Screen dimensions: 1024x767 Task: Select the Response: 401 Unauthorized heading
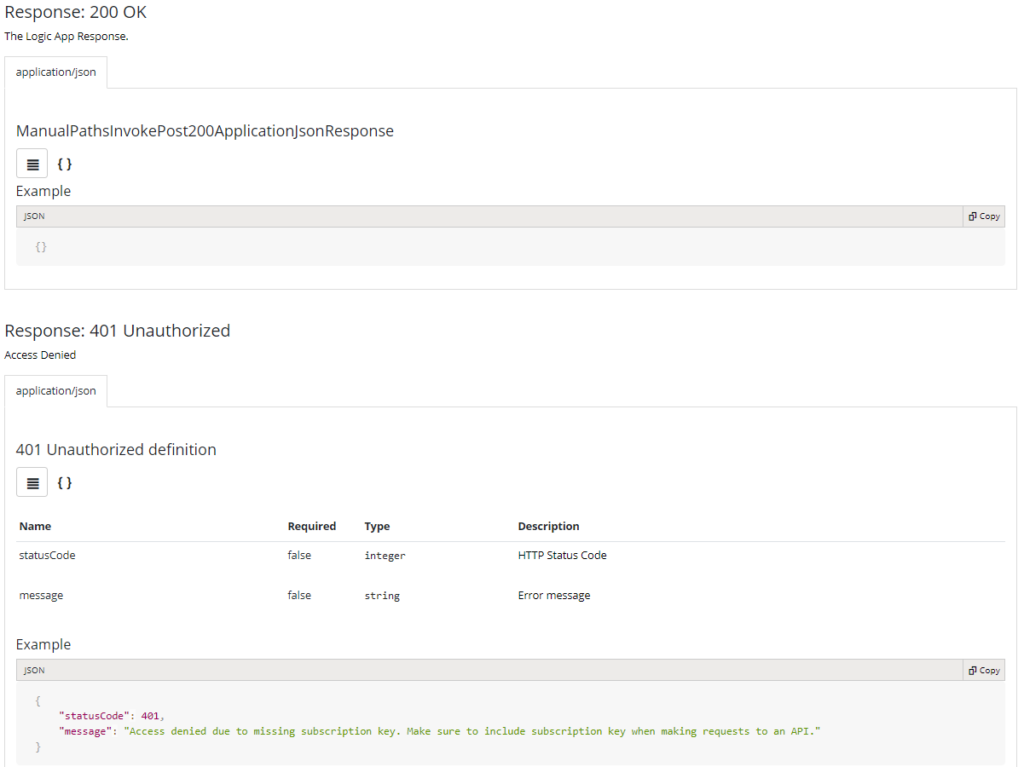[117, 330]
